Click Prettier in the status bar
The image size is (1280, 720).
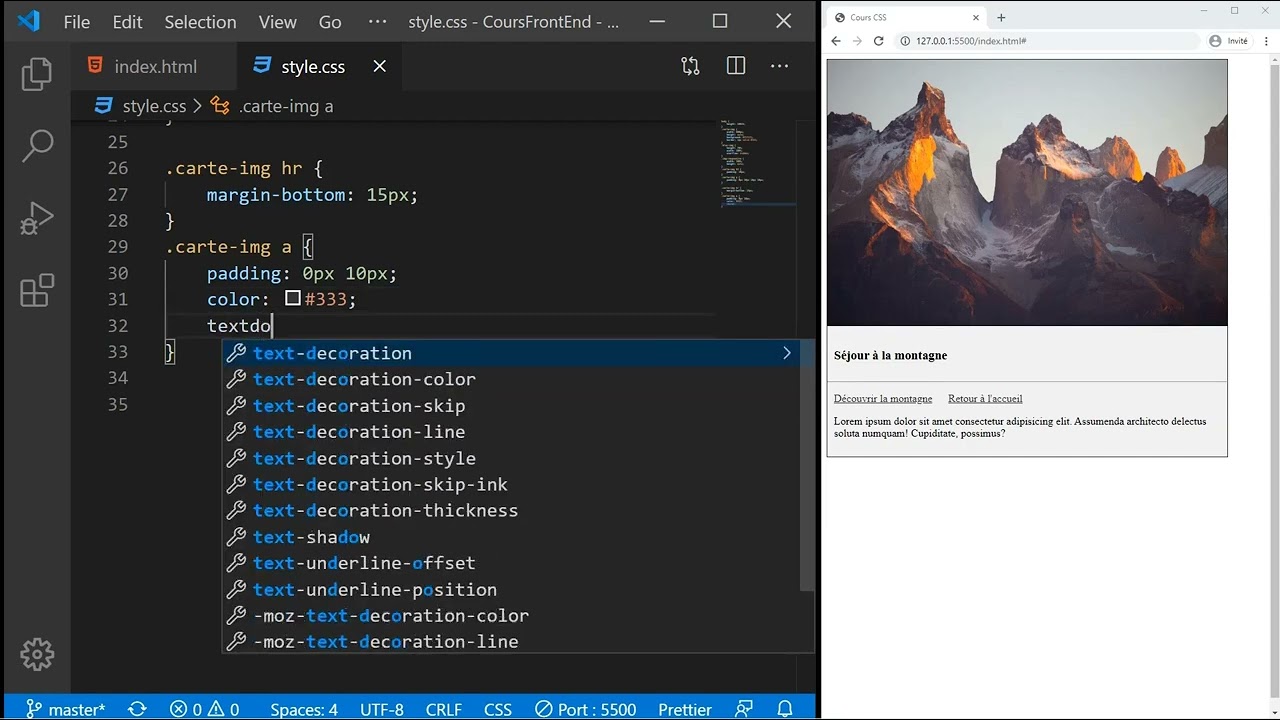pos(685,709)
